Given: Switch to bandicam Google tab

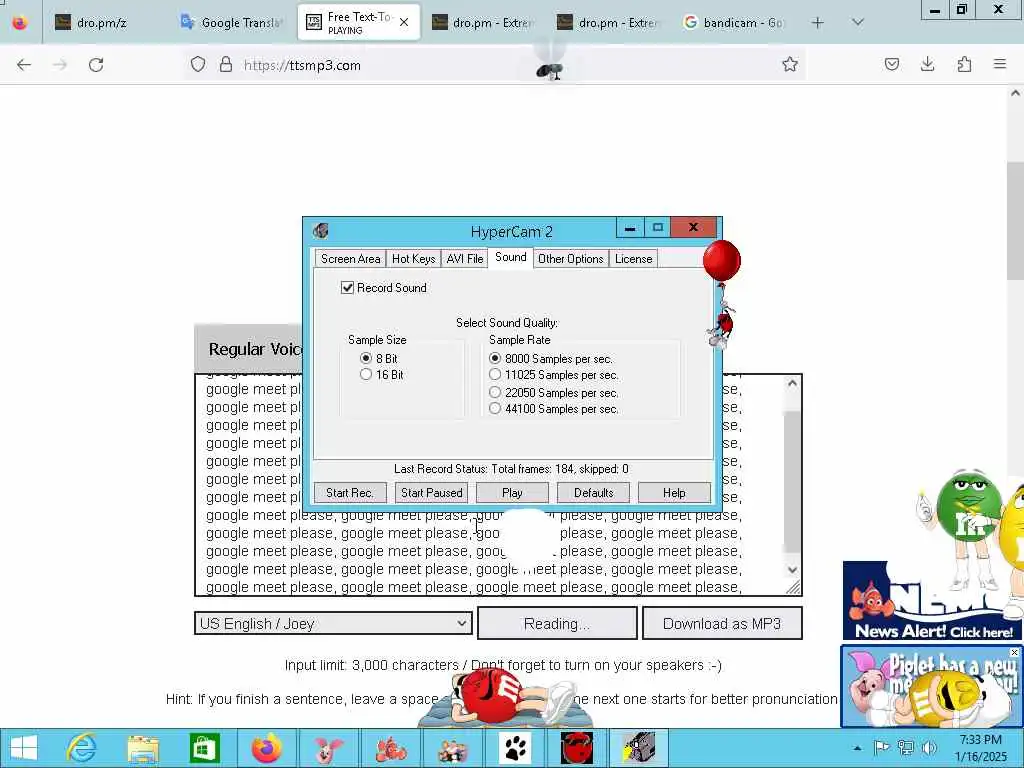Looking at the screenshot, I should 734,23.
